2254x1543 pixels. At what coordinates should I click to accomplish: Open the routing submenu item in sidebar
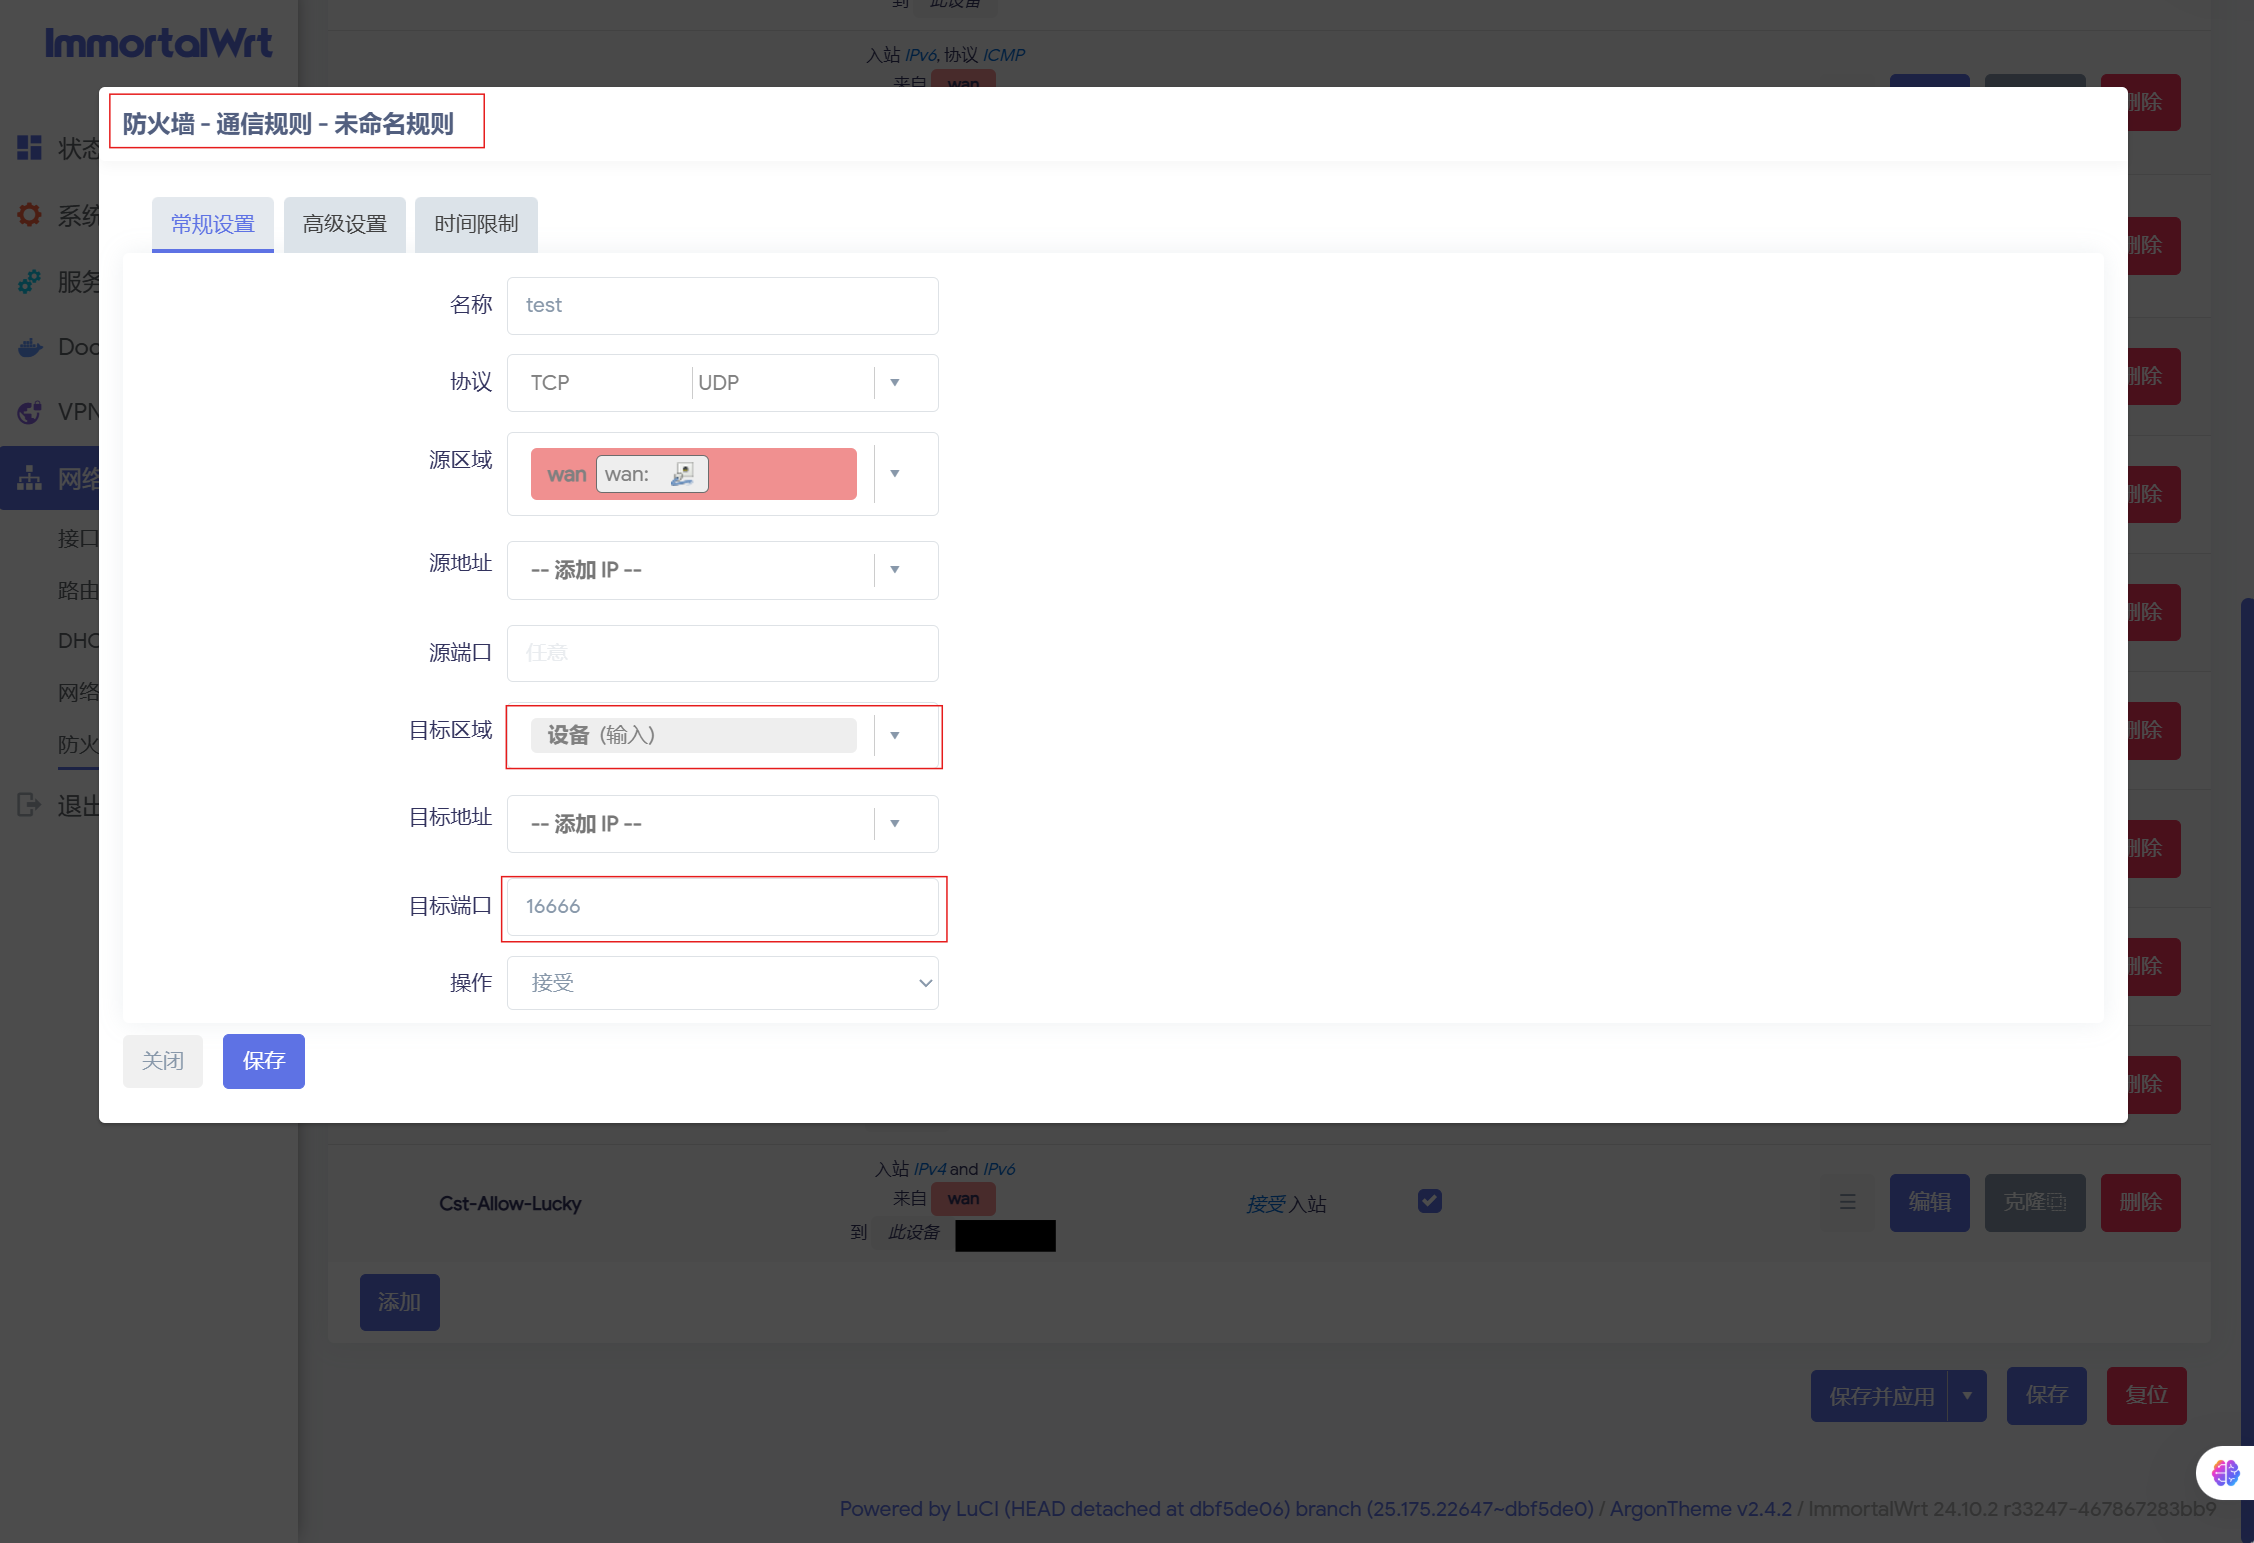78,590
